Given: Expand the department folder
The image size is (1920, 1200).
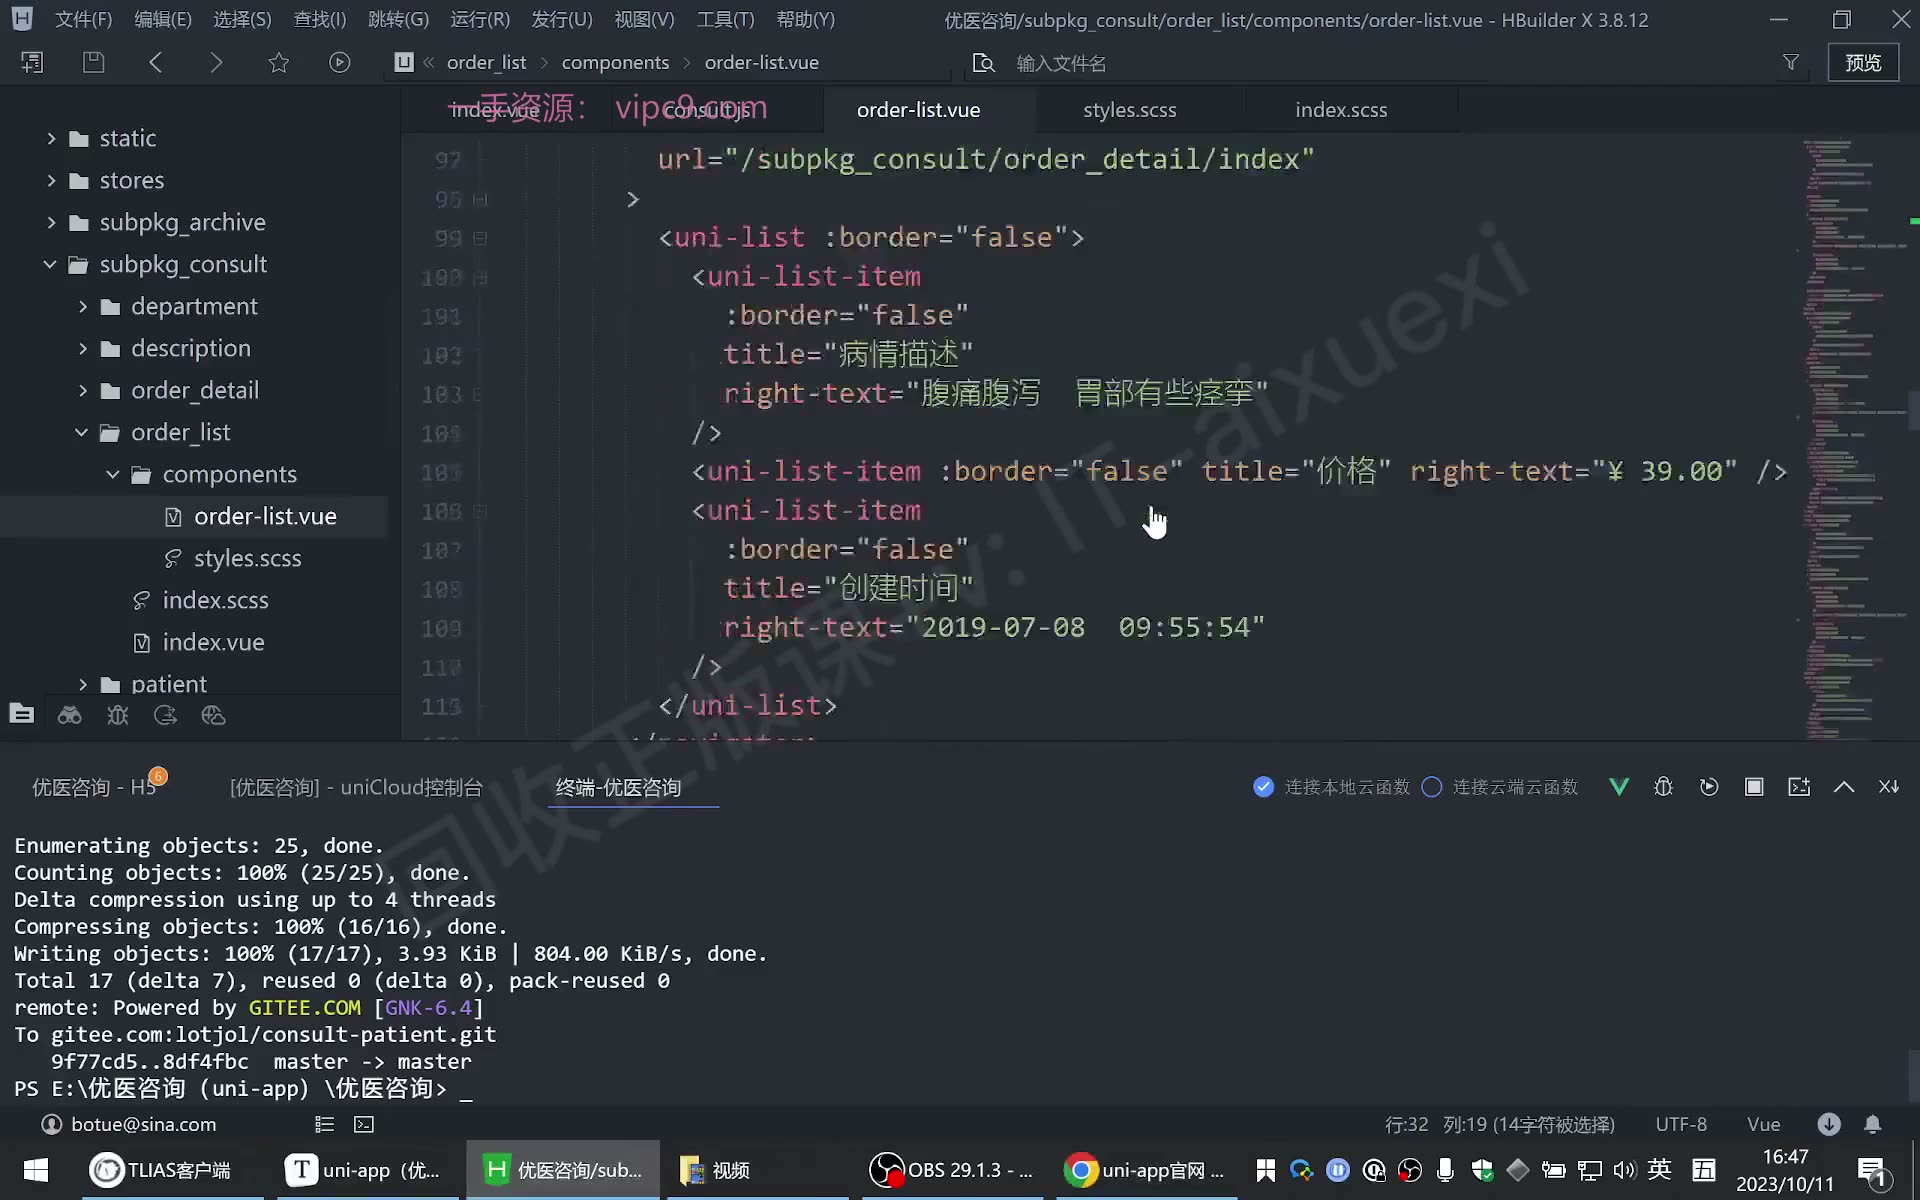Looking at the screenshot, I should [x=83, y=306].
